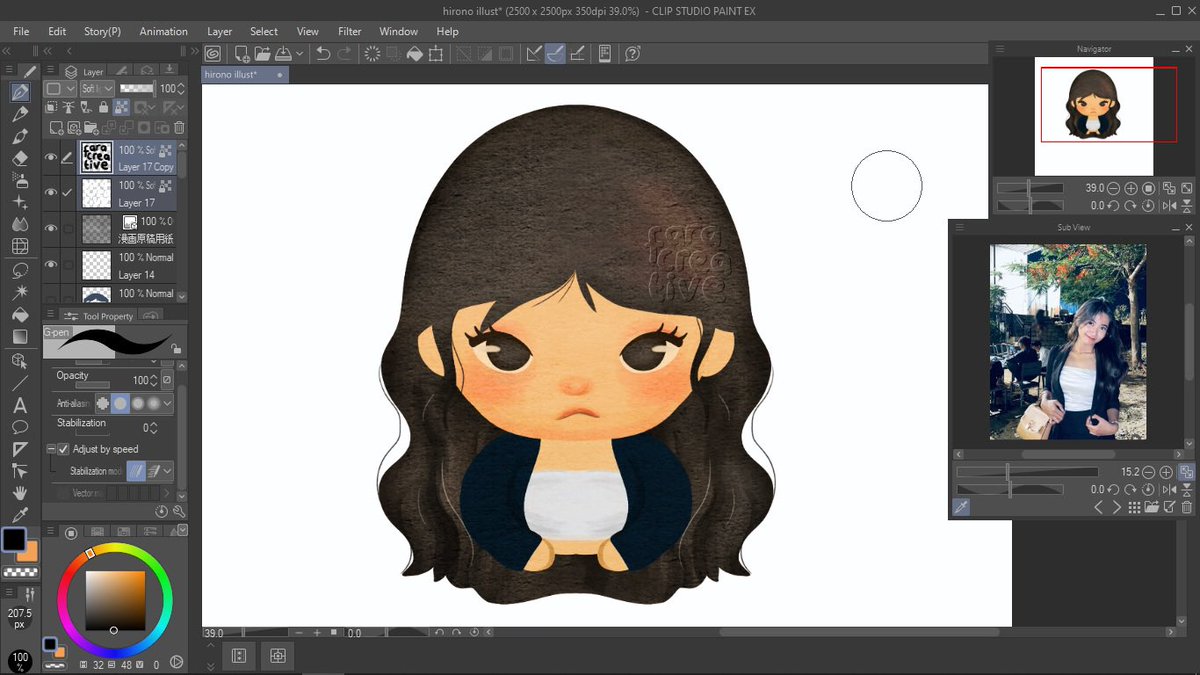Create a new raster layer
The width and height of the screenshot is (1200, 675).
[56, 128]
